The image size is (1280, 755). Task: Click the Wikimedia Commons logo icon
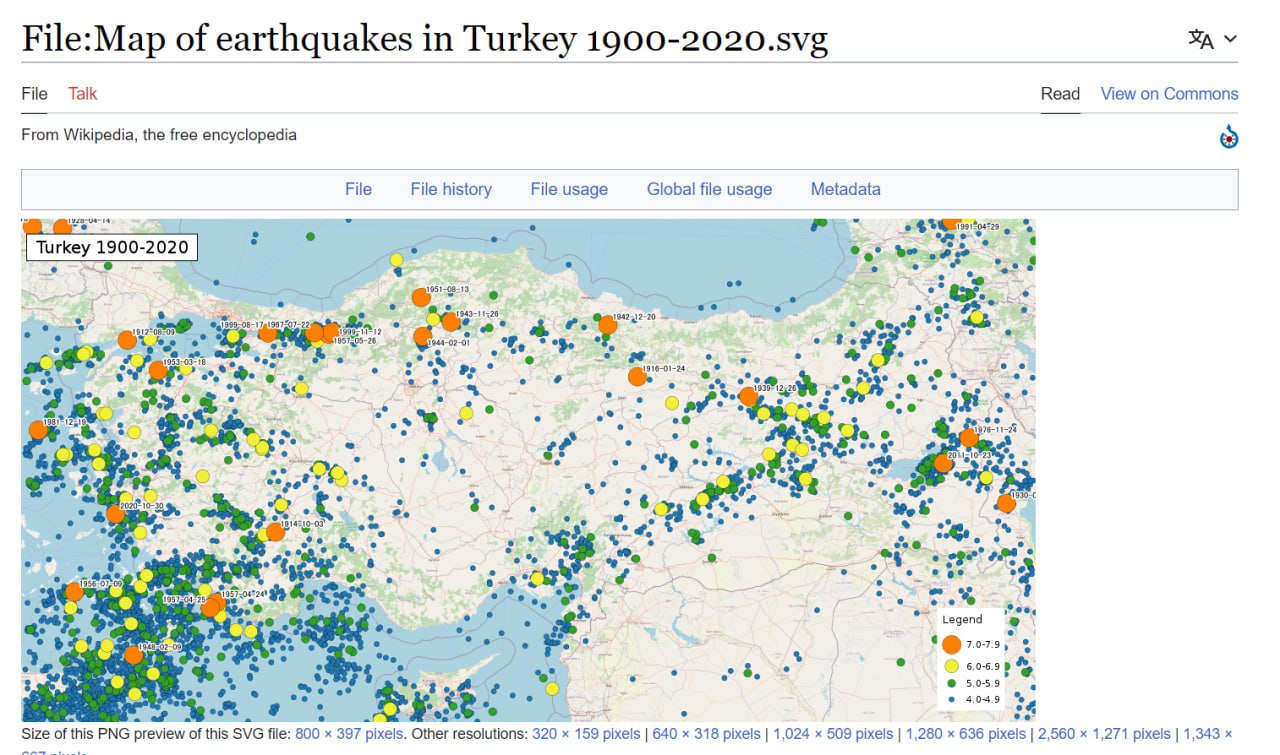(x=1229, y=138)
